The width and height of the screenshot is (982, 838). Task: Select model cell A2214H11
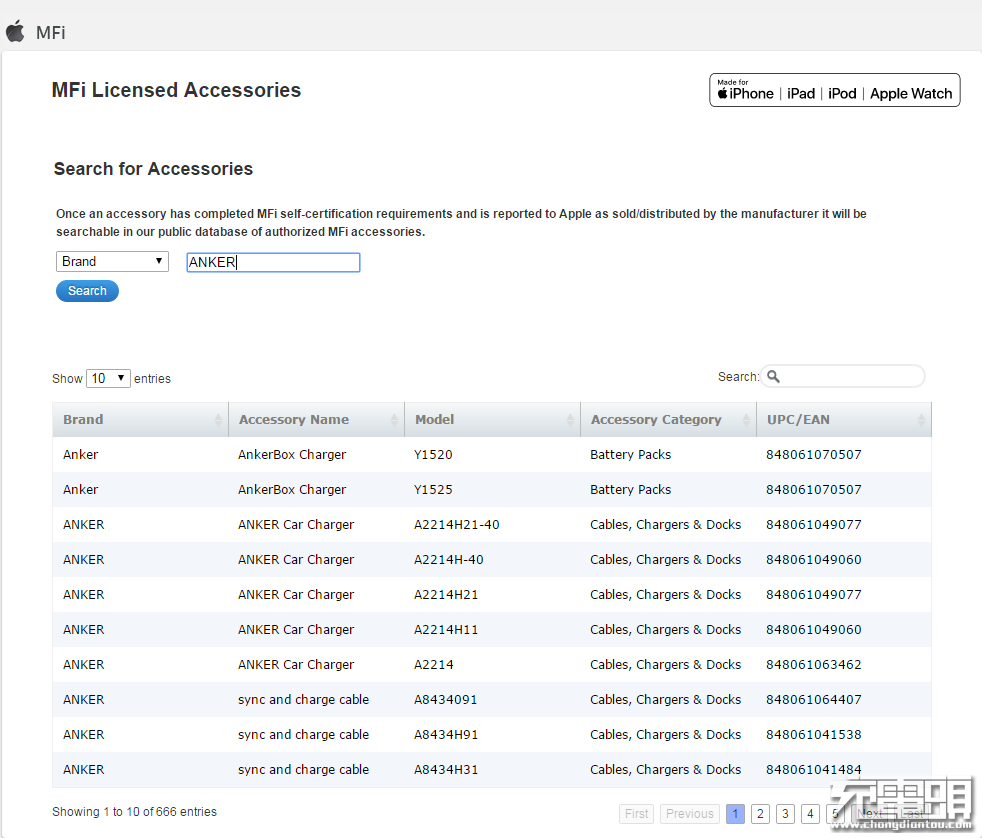tap(446, 630)
